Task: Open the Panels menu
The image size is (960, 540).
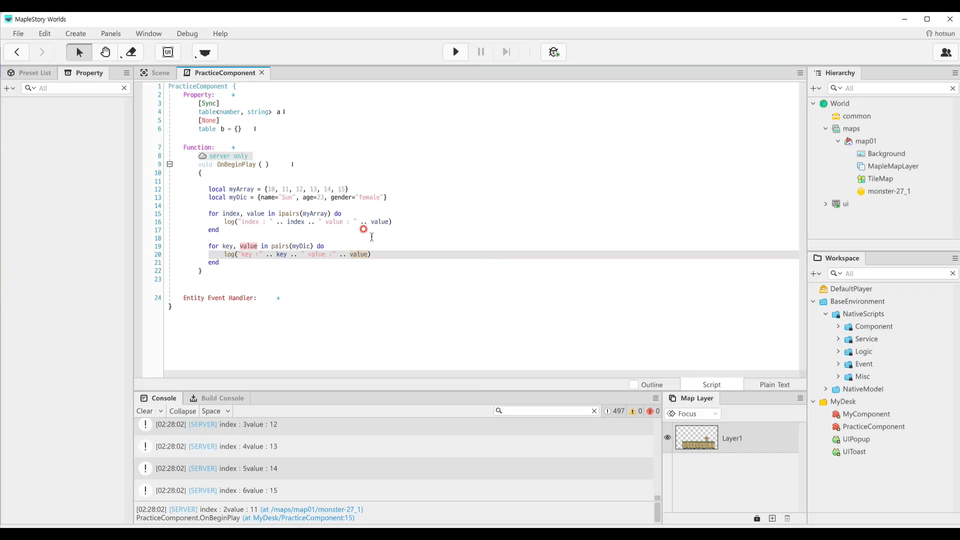Action: (x=111, y=34)
